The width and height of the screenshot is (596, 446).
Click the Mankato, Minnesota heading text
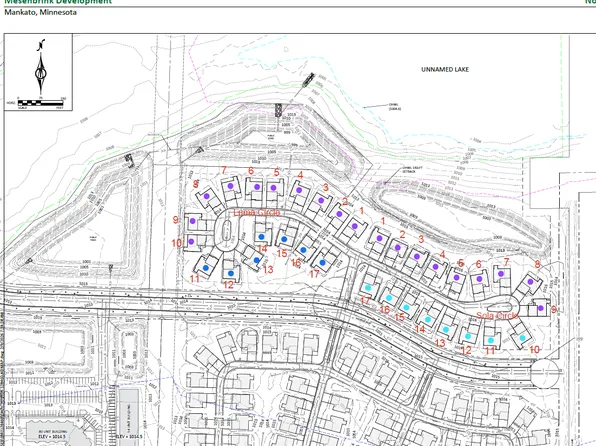coord(40,12)
